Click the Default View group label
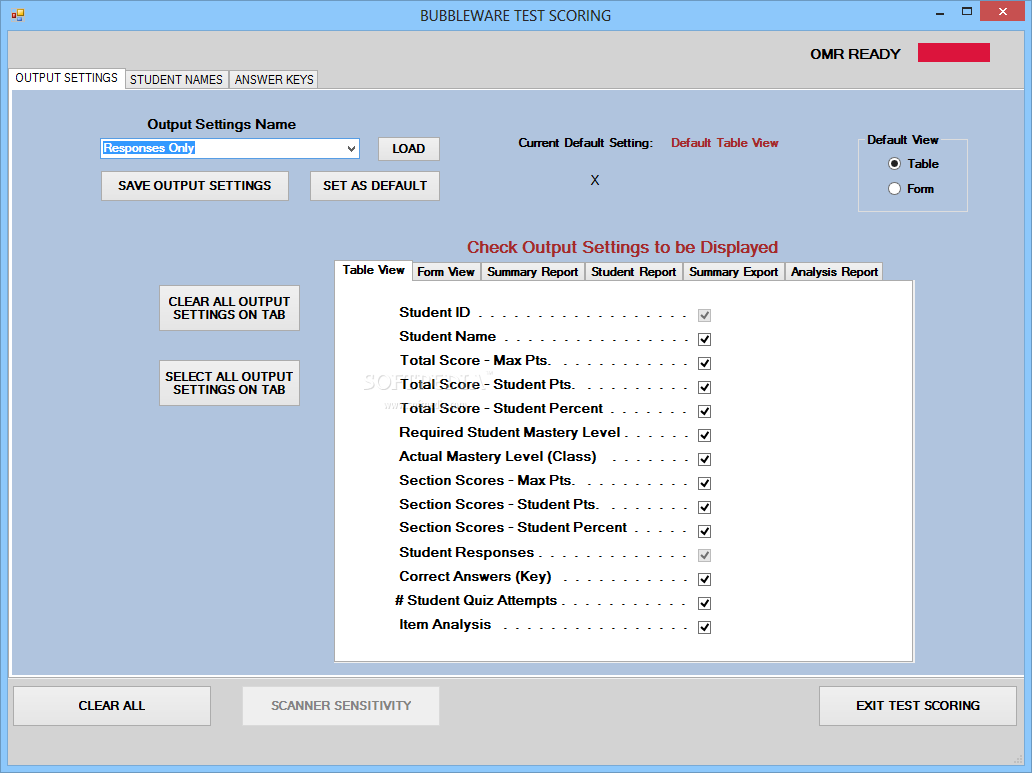This screenshot has height=773, width=1032. click(x=902, y=140)
